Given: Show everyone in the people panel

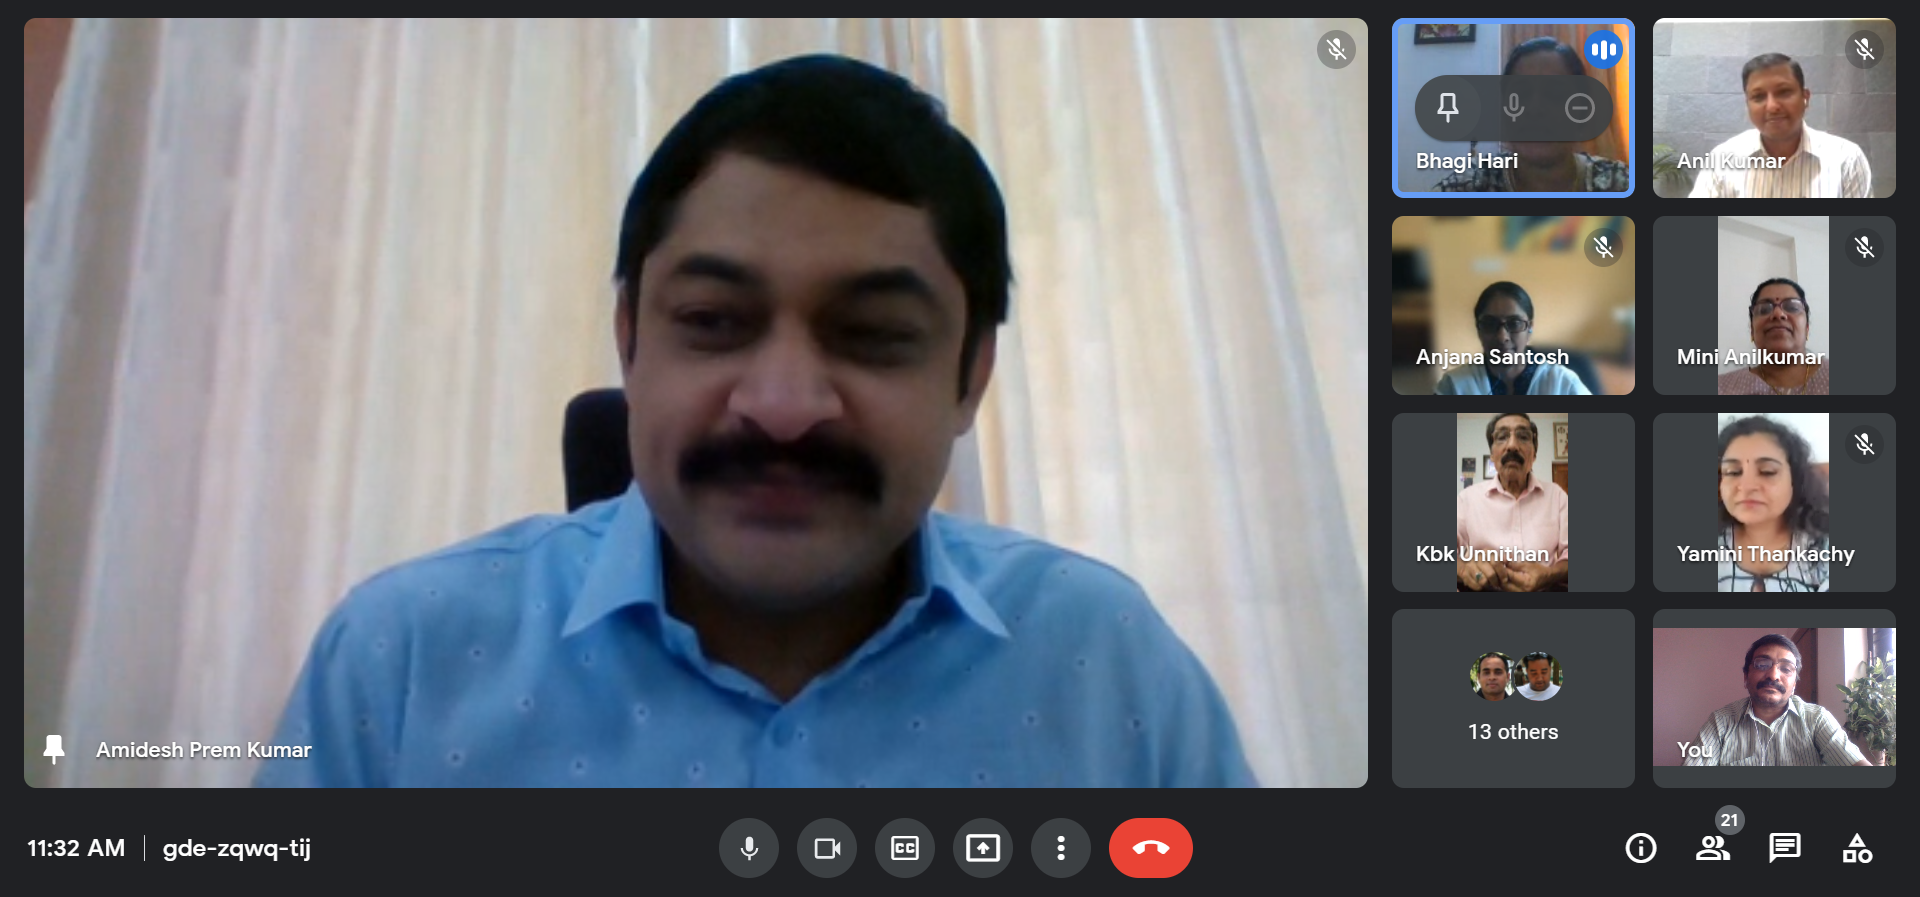Looking at the screenshot, I should coord(1713,848).
